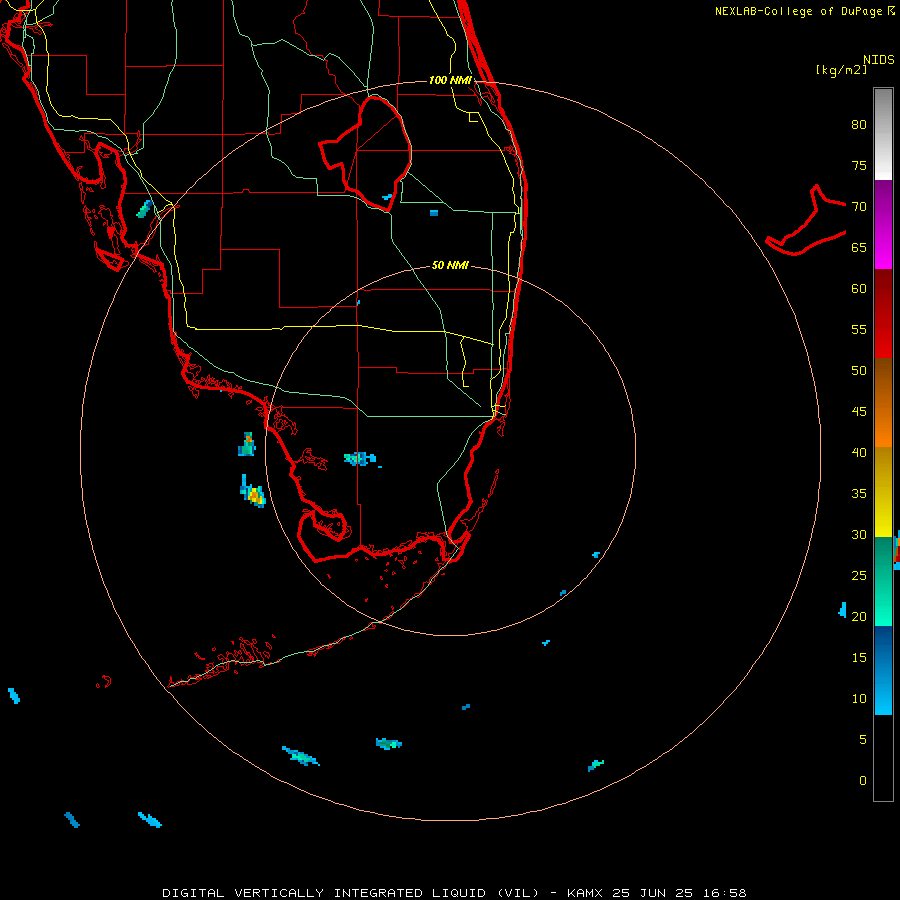Viewport: 900px width, 900px height.
Task: Click the scale value 40
Action: point(859,452)
